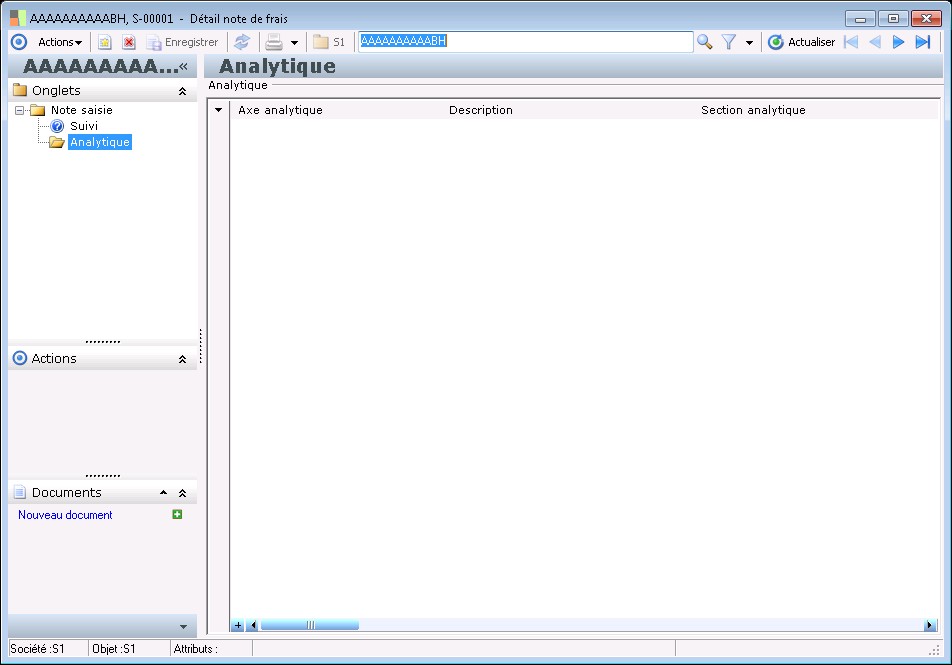Click the S1 folder button
This screenshot has width=952, height=665.
pos(329,42)
